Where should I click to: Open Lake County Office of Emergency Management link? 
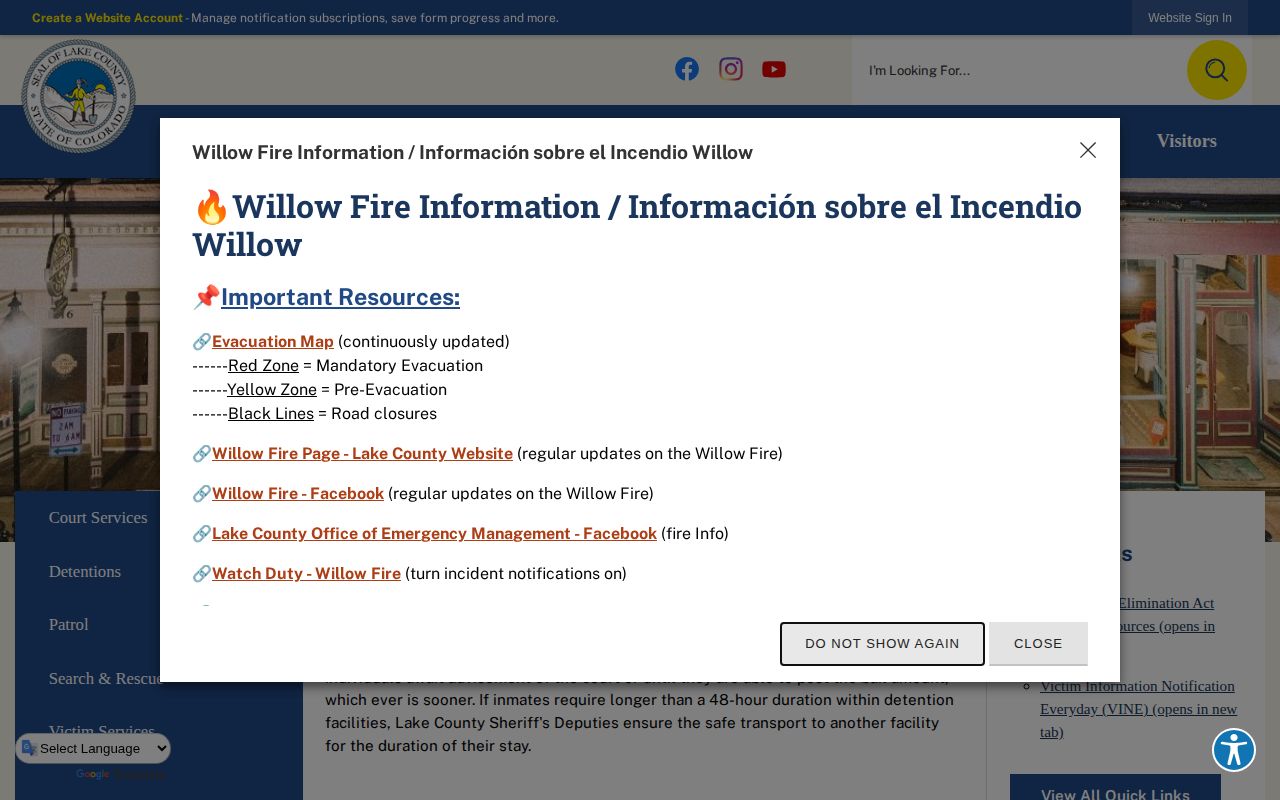[x=434, y=534]
